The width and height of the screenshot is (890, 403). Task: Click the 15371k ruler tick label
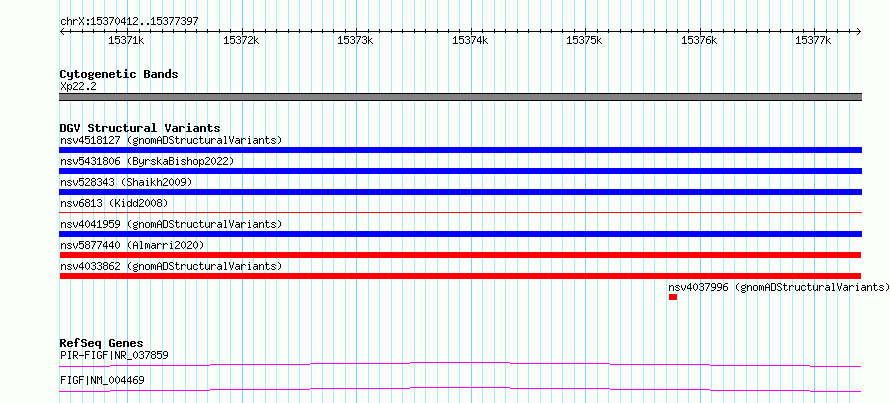[x=127, y=41]
